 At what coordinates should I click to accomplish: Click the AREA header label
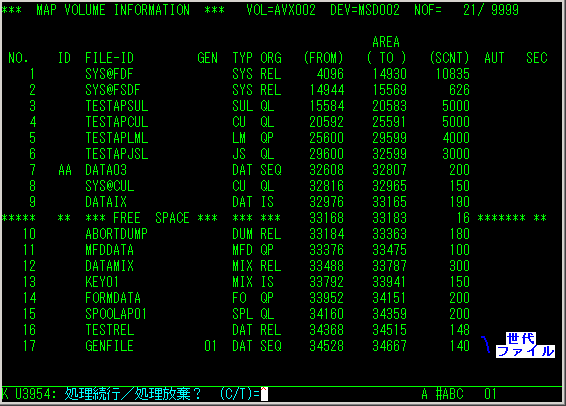(x=386, y=42)
